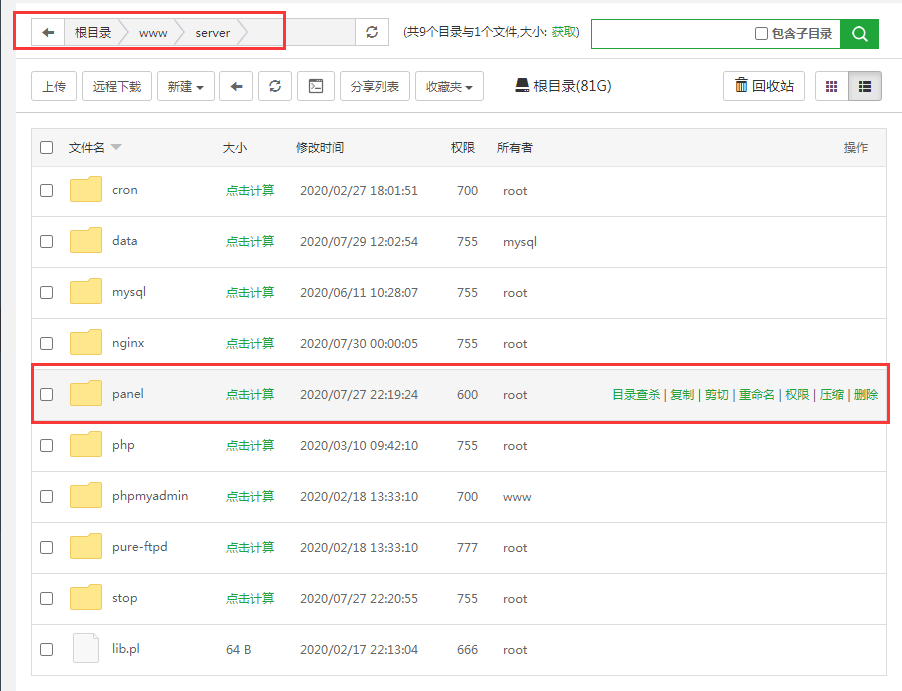The image size is (902, 691).
Task: Click 点击计算 for pure-ftpd folder
Action: point(250,548)
